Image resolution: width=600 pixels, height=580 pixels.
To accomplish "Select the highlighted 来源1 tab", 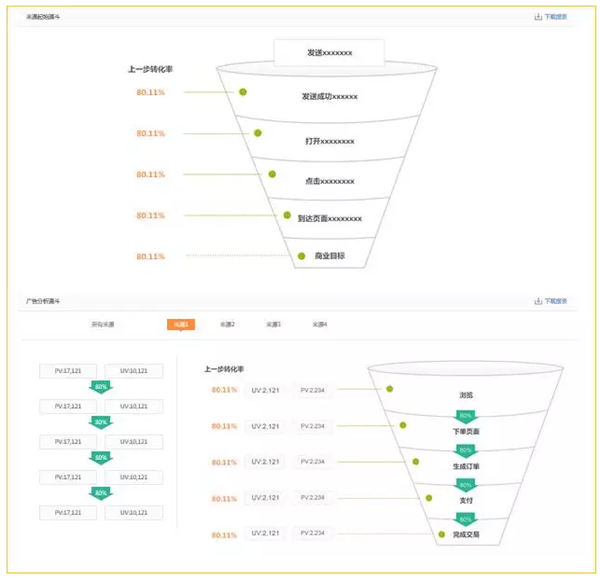I will 181,324.
